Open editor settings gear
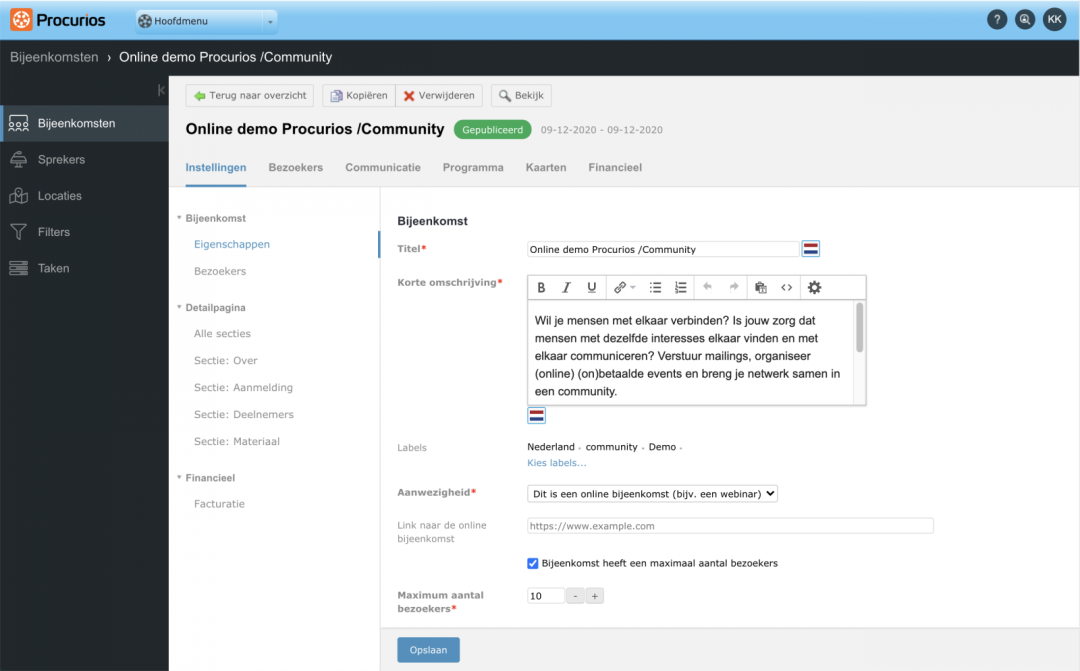The width and height of the screenshot is (1080, 671). [814, 287]
